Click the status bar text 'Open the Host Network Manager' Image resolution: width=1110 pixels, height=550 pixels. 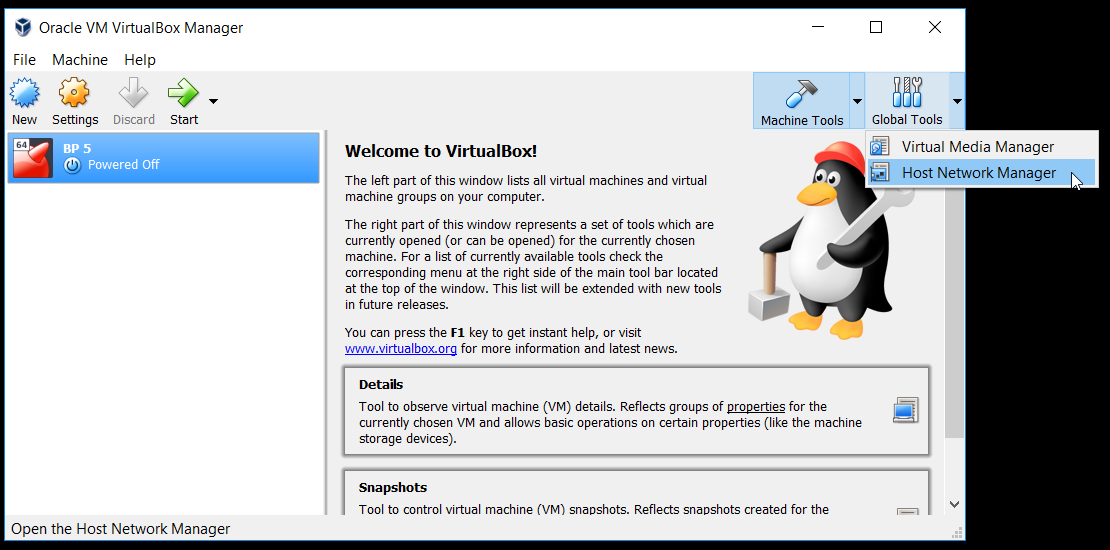(x=120, y=529)
